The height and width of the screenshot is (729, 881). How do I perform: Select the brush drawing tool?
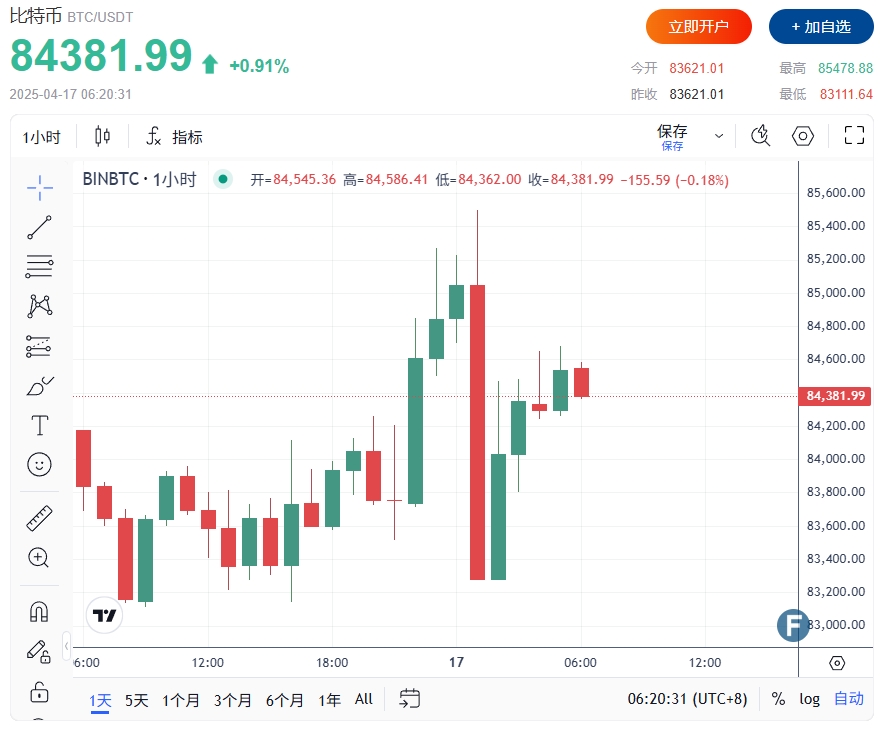click(x=39, y=386)
